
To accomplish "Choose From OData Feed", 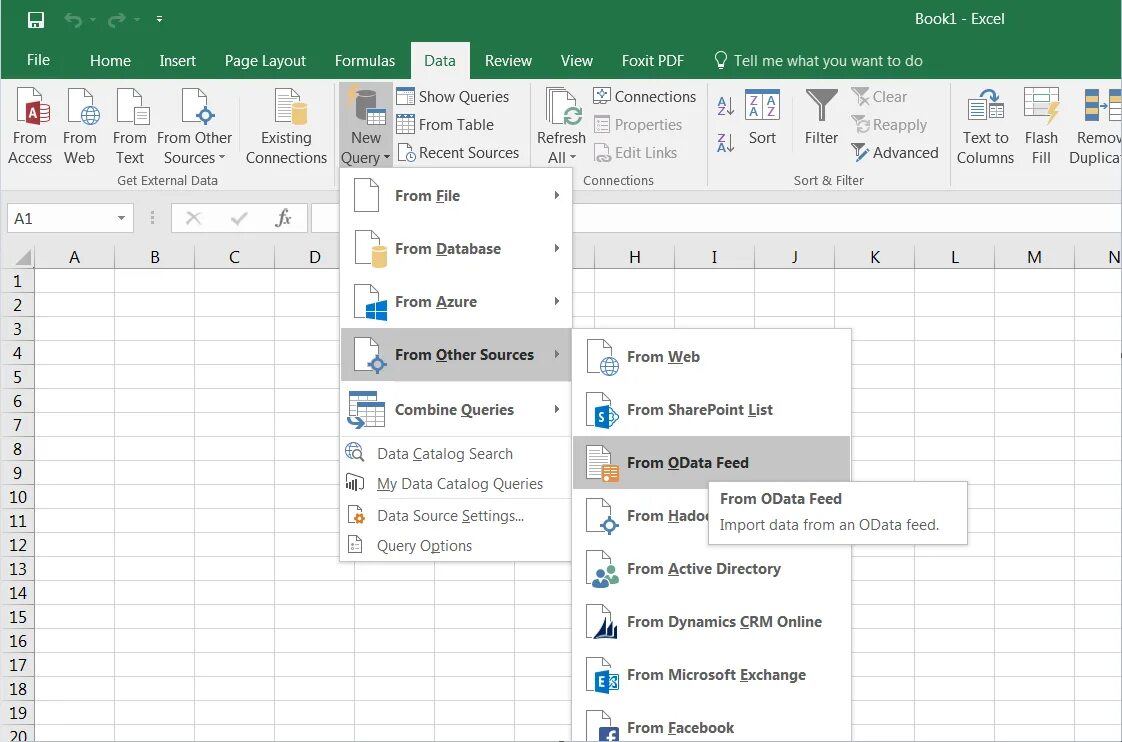I will pyautogui.click(x=712, y=462).
